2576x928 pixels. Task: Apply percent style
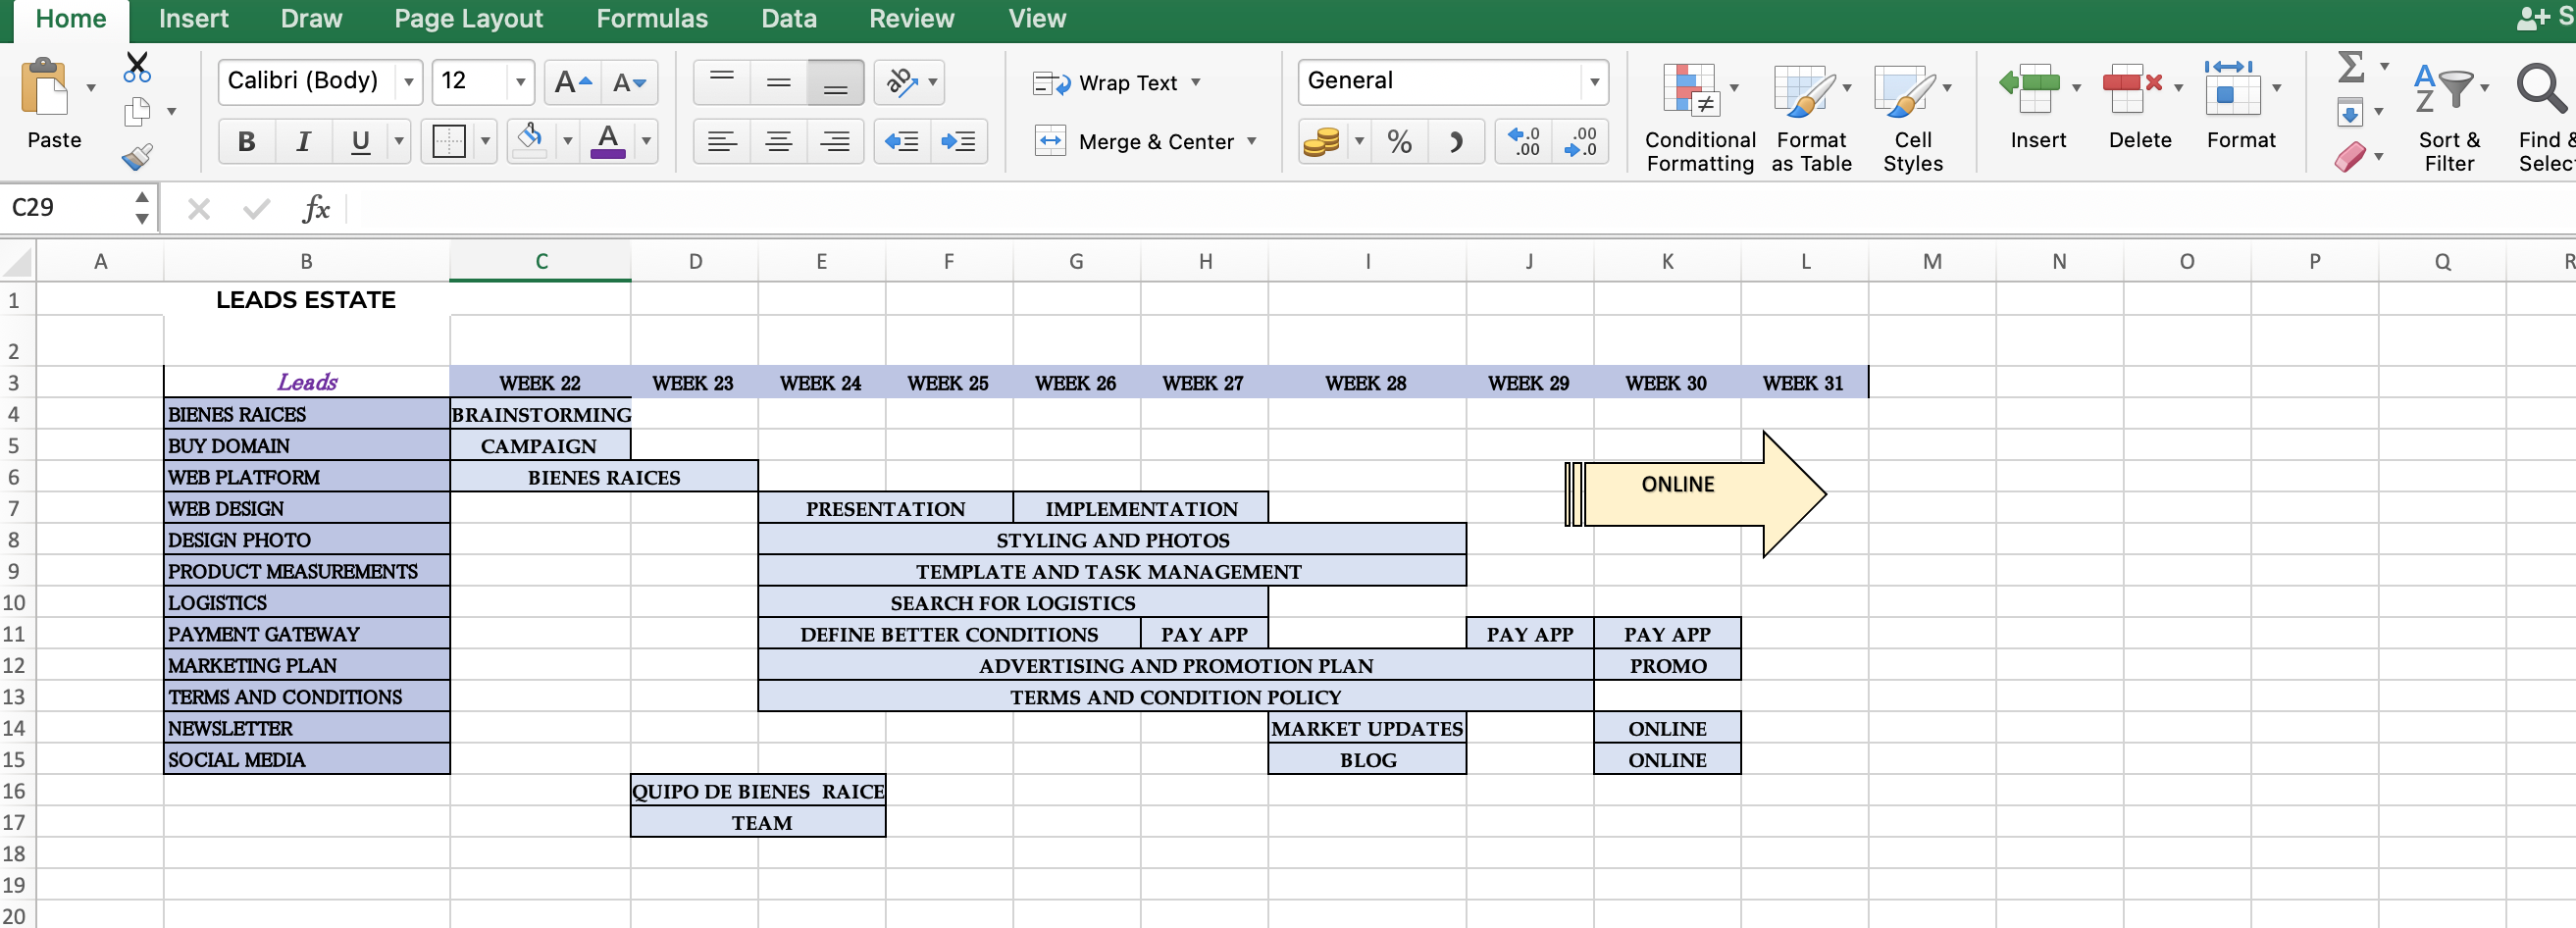click(x=1399, y=142)
